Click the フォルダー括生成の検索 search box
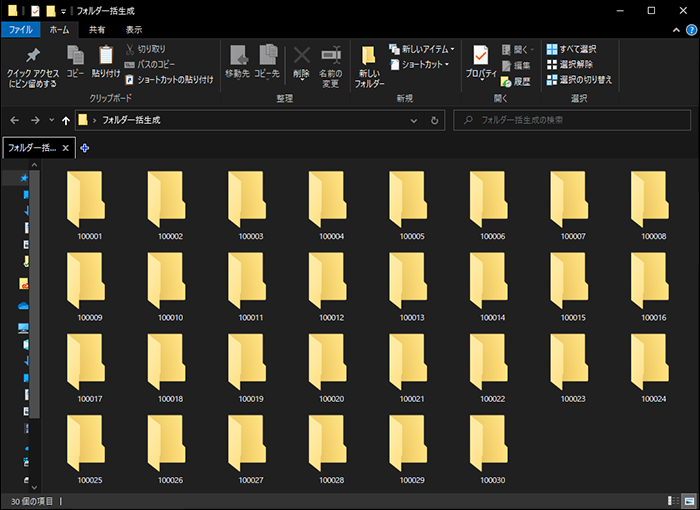 click(570, 120)
